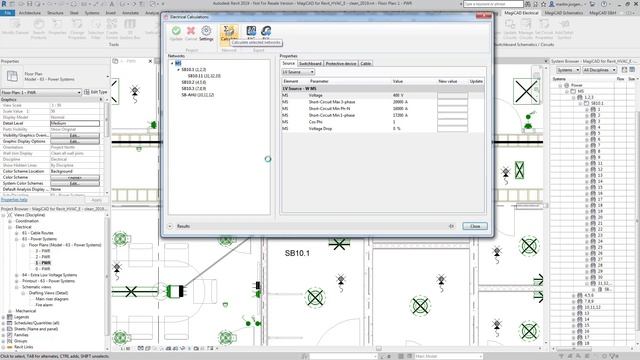640x360 pixels.
Task: Select 7,8,9 circuit in System Browser
Action: [589, 301]
